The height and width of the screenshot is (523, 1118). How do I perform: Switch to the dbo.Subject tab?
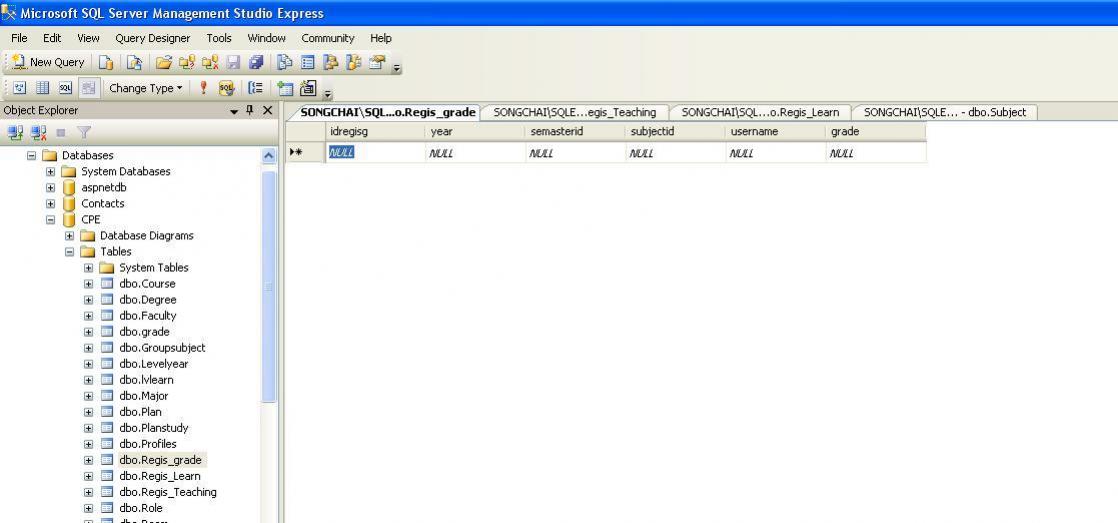945,113
